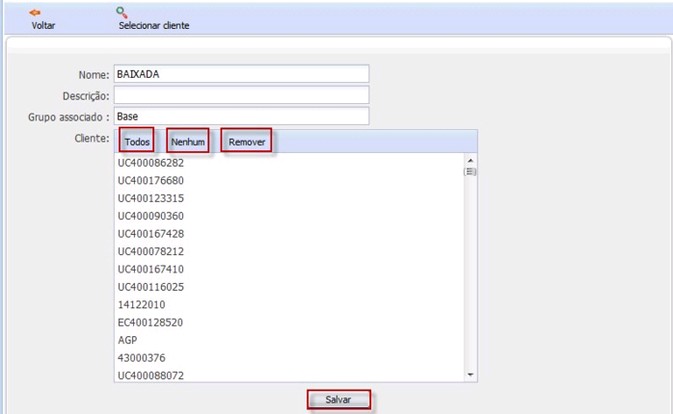
Task: Select client EC400128520
Action: (x=151, y=323)
